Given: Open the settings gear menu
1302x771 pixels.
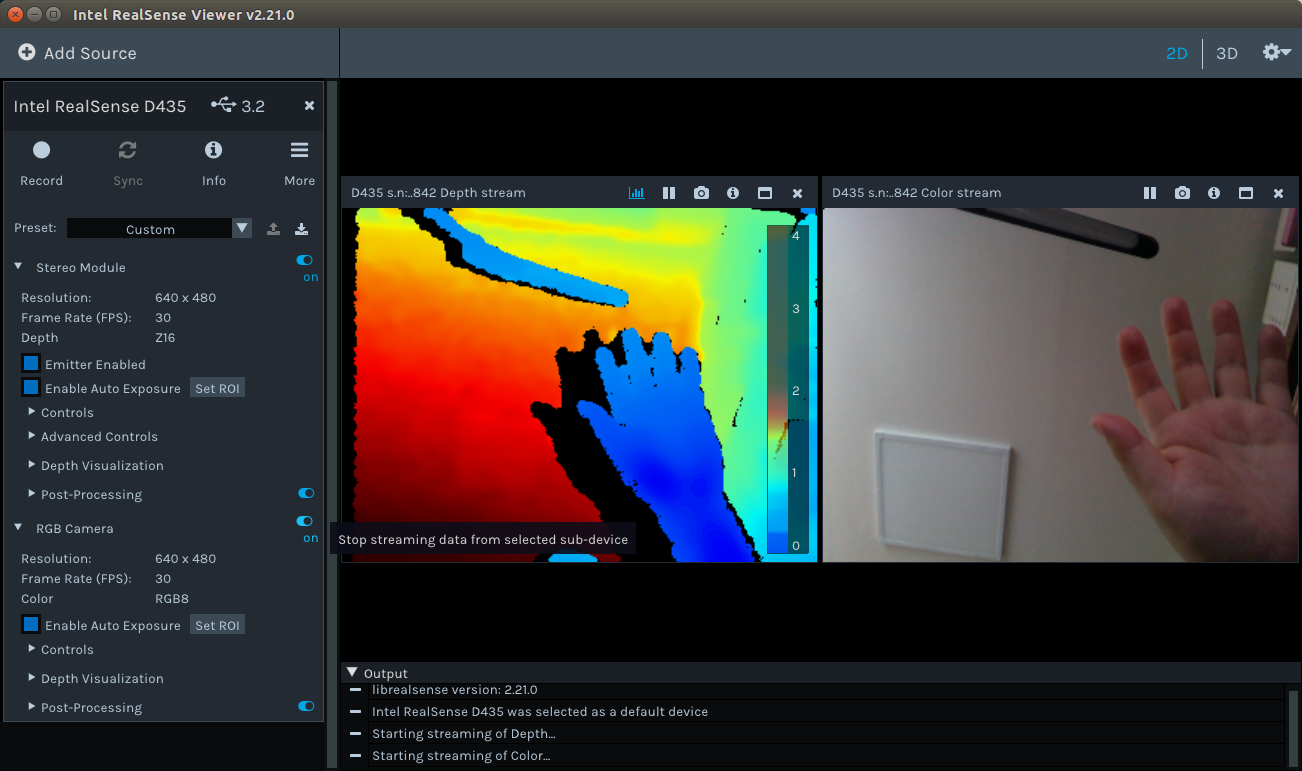Looking at the screenshot, I should pyautogui.click(x=1275, y=53).
